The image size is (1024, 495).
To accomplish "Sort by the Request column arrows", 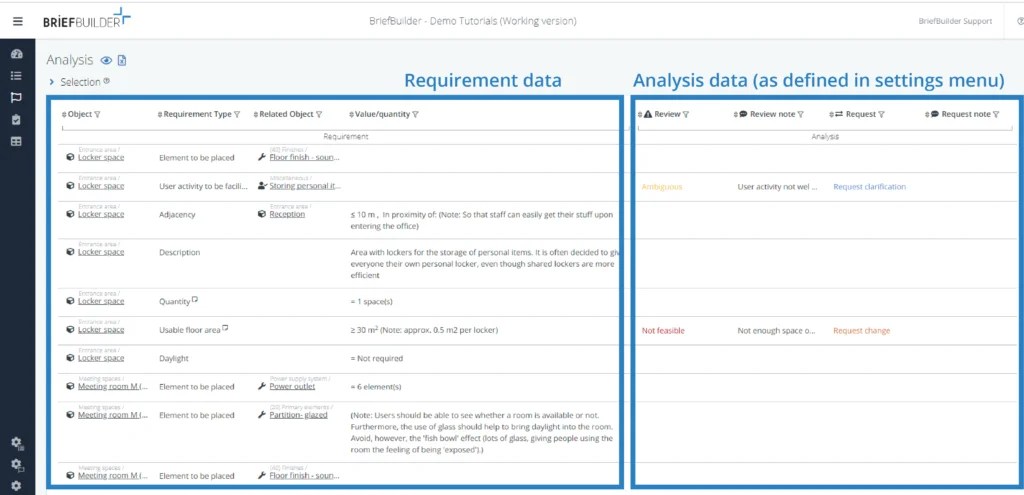I will pyautogui.click(x=831, y=114).
